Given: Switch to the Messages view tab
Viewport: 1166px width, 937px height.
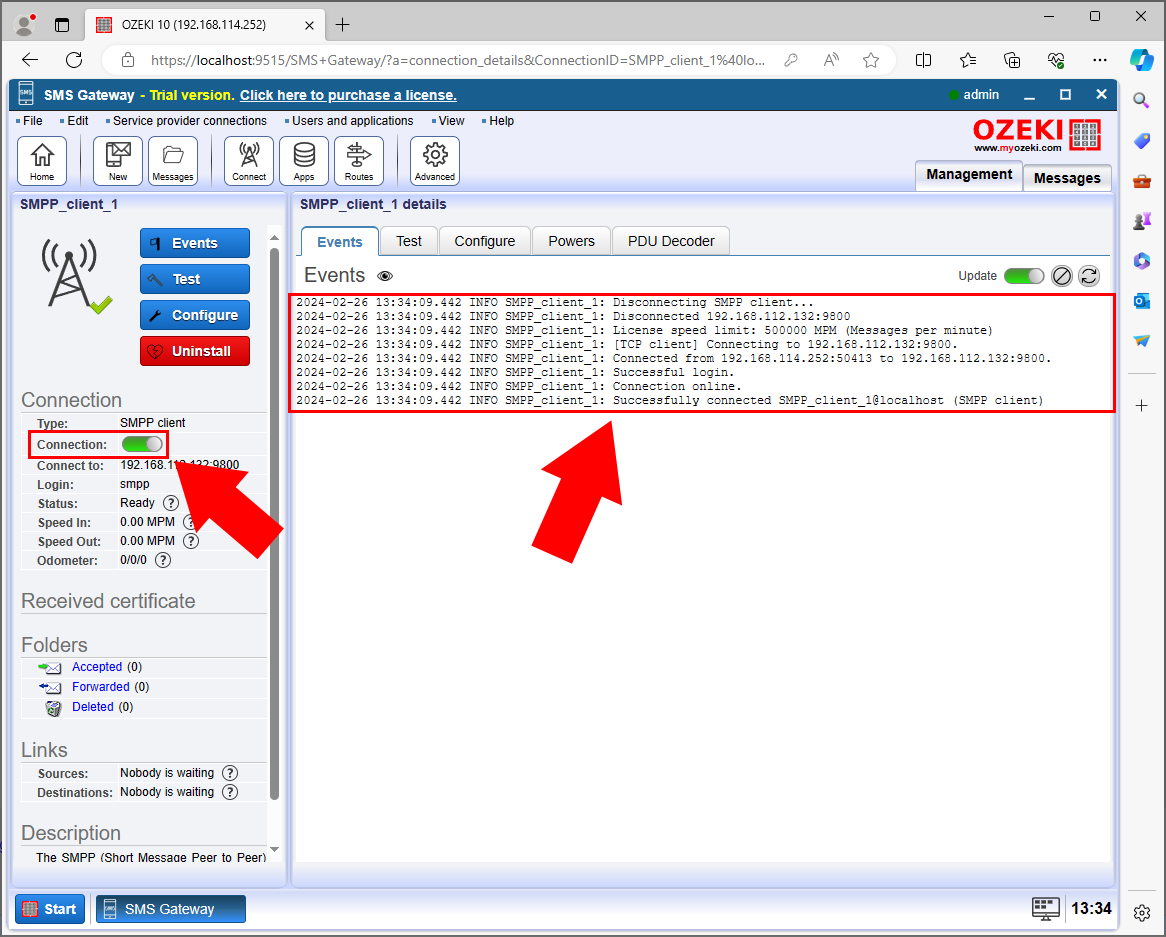Looking at the screenshot, I should pos(1066,178).
